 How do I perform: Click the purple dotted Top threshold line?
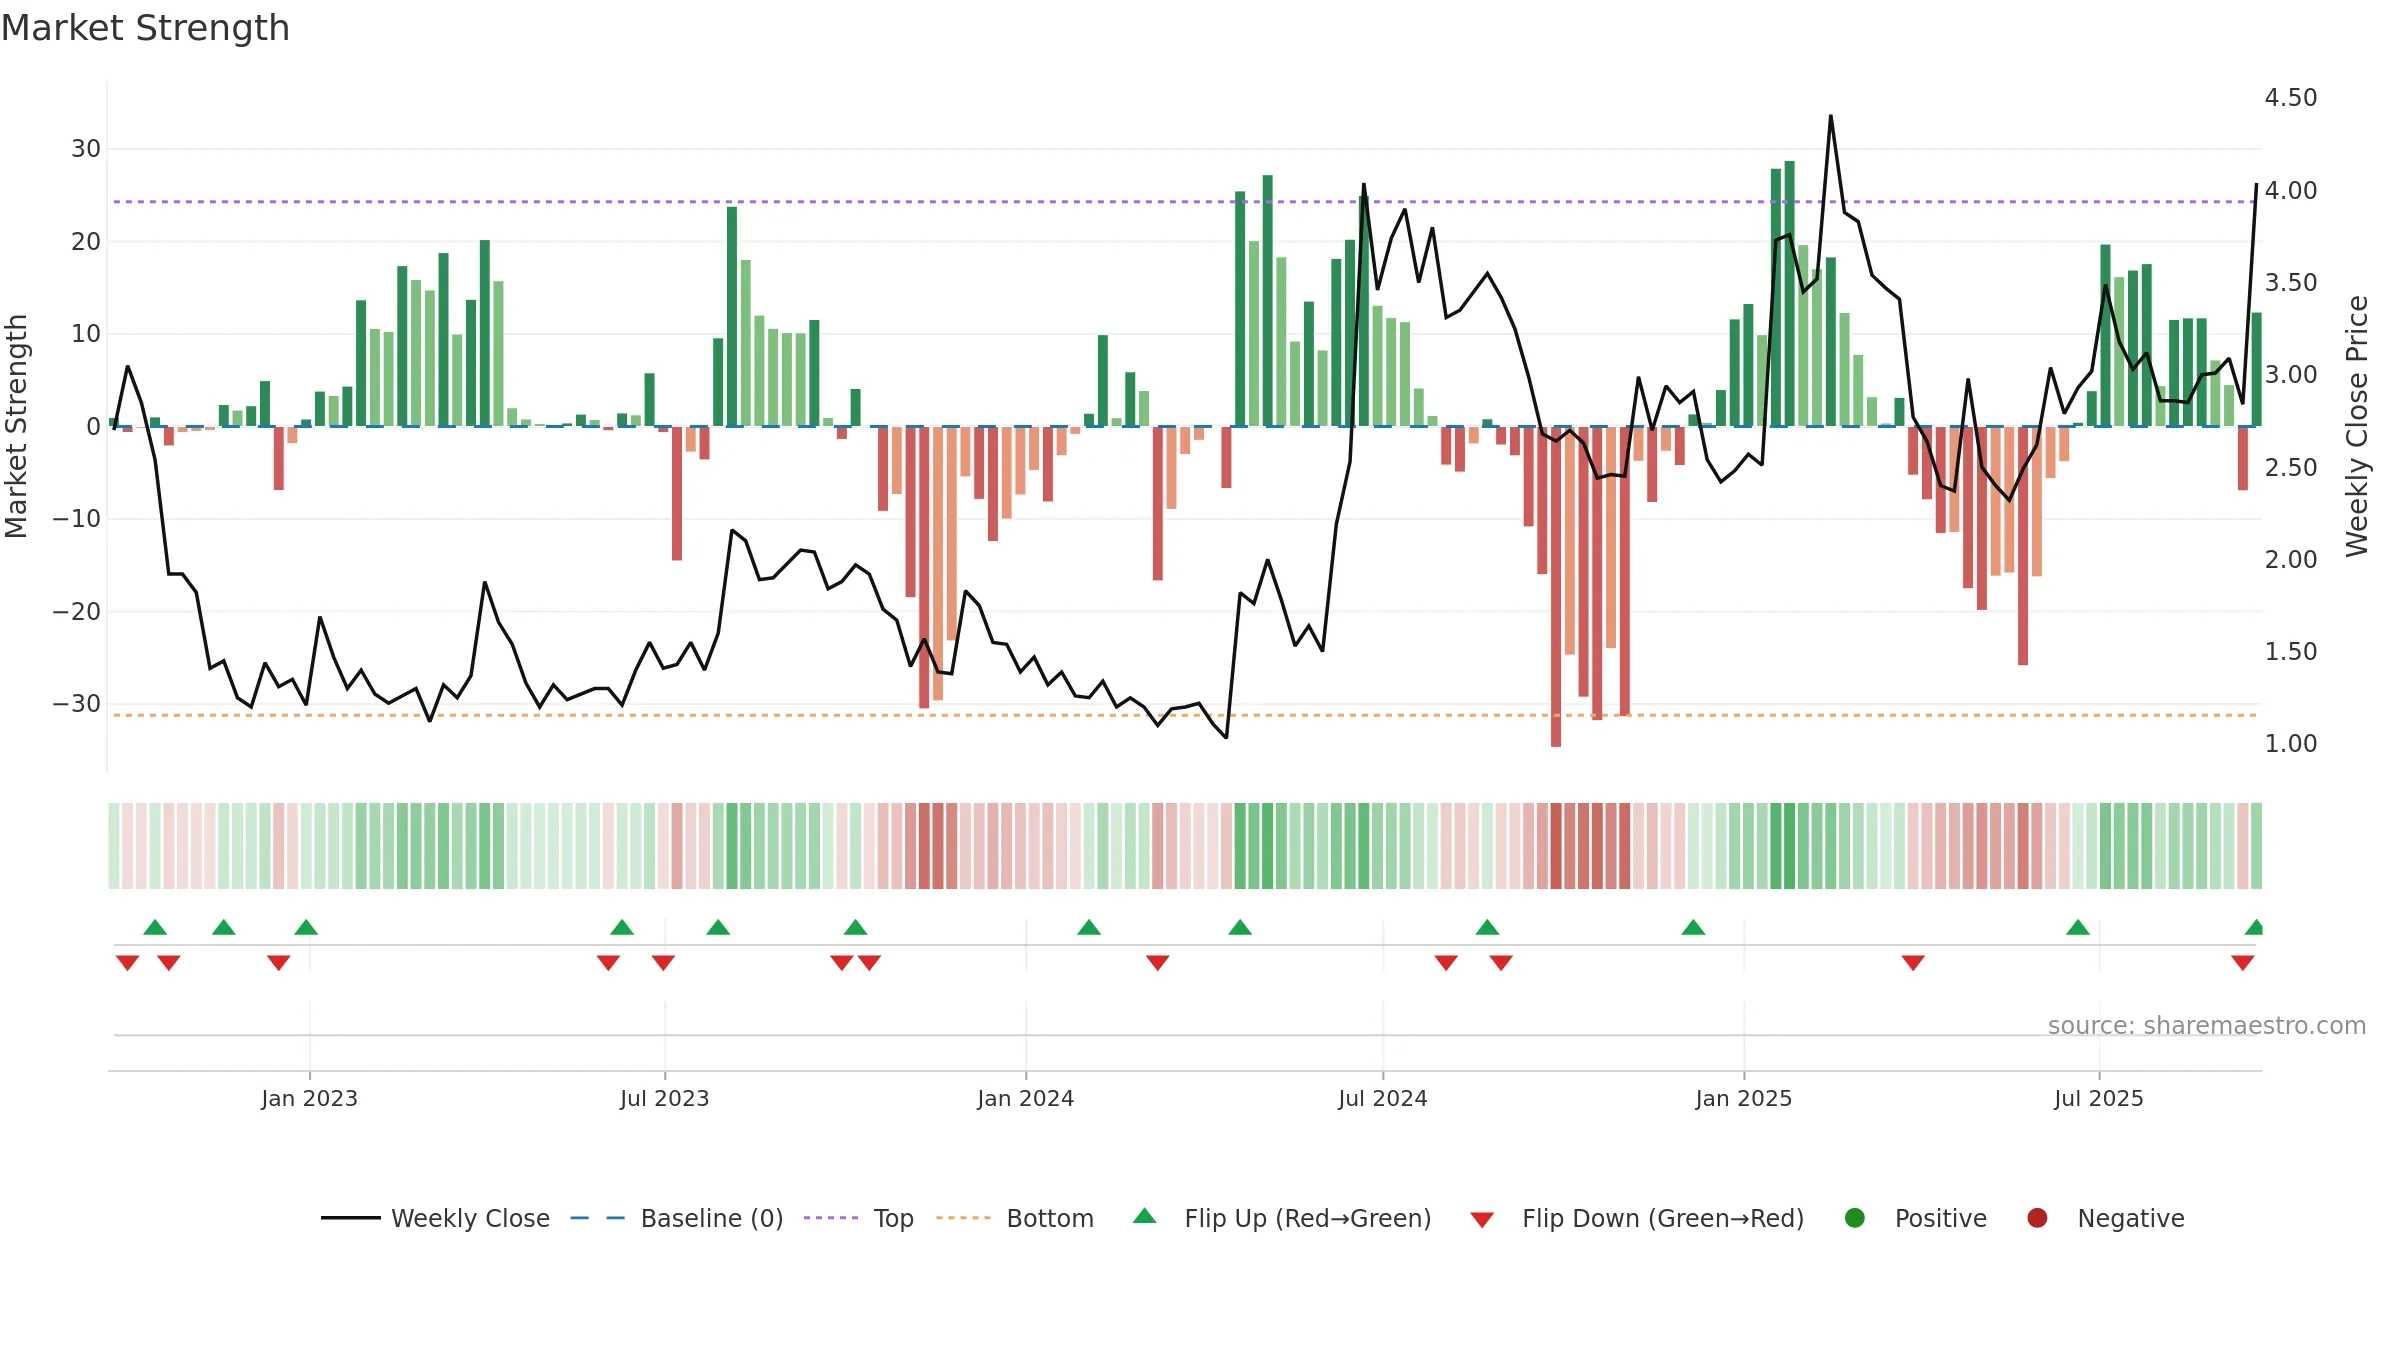[x=1184, y=202]
